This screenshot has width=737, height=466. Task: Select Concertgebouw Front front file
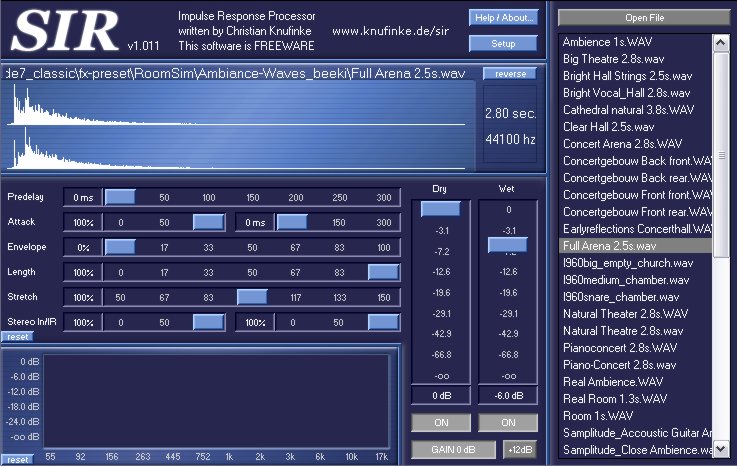(637, 195)
